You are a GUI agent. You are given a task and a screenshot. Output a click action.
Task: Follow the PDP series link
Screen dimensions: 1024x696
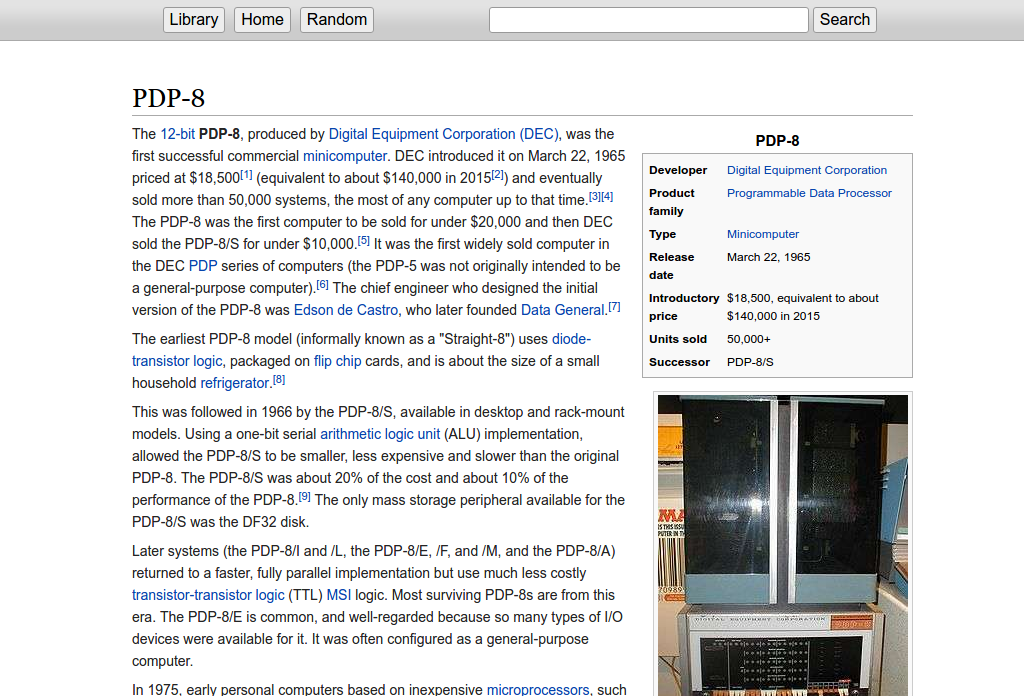(203, 266)
